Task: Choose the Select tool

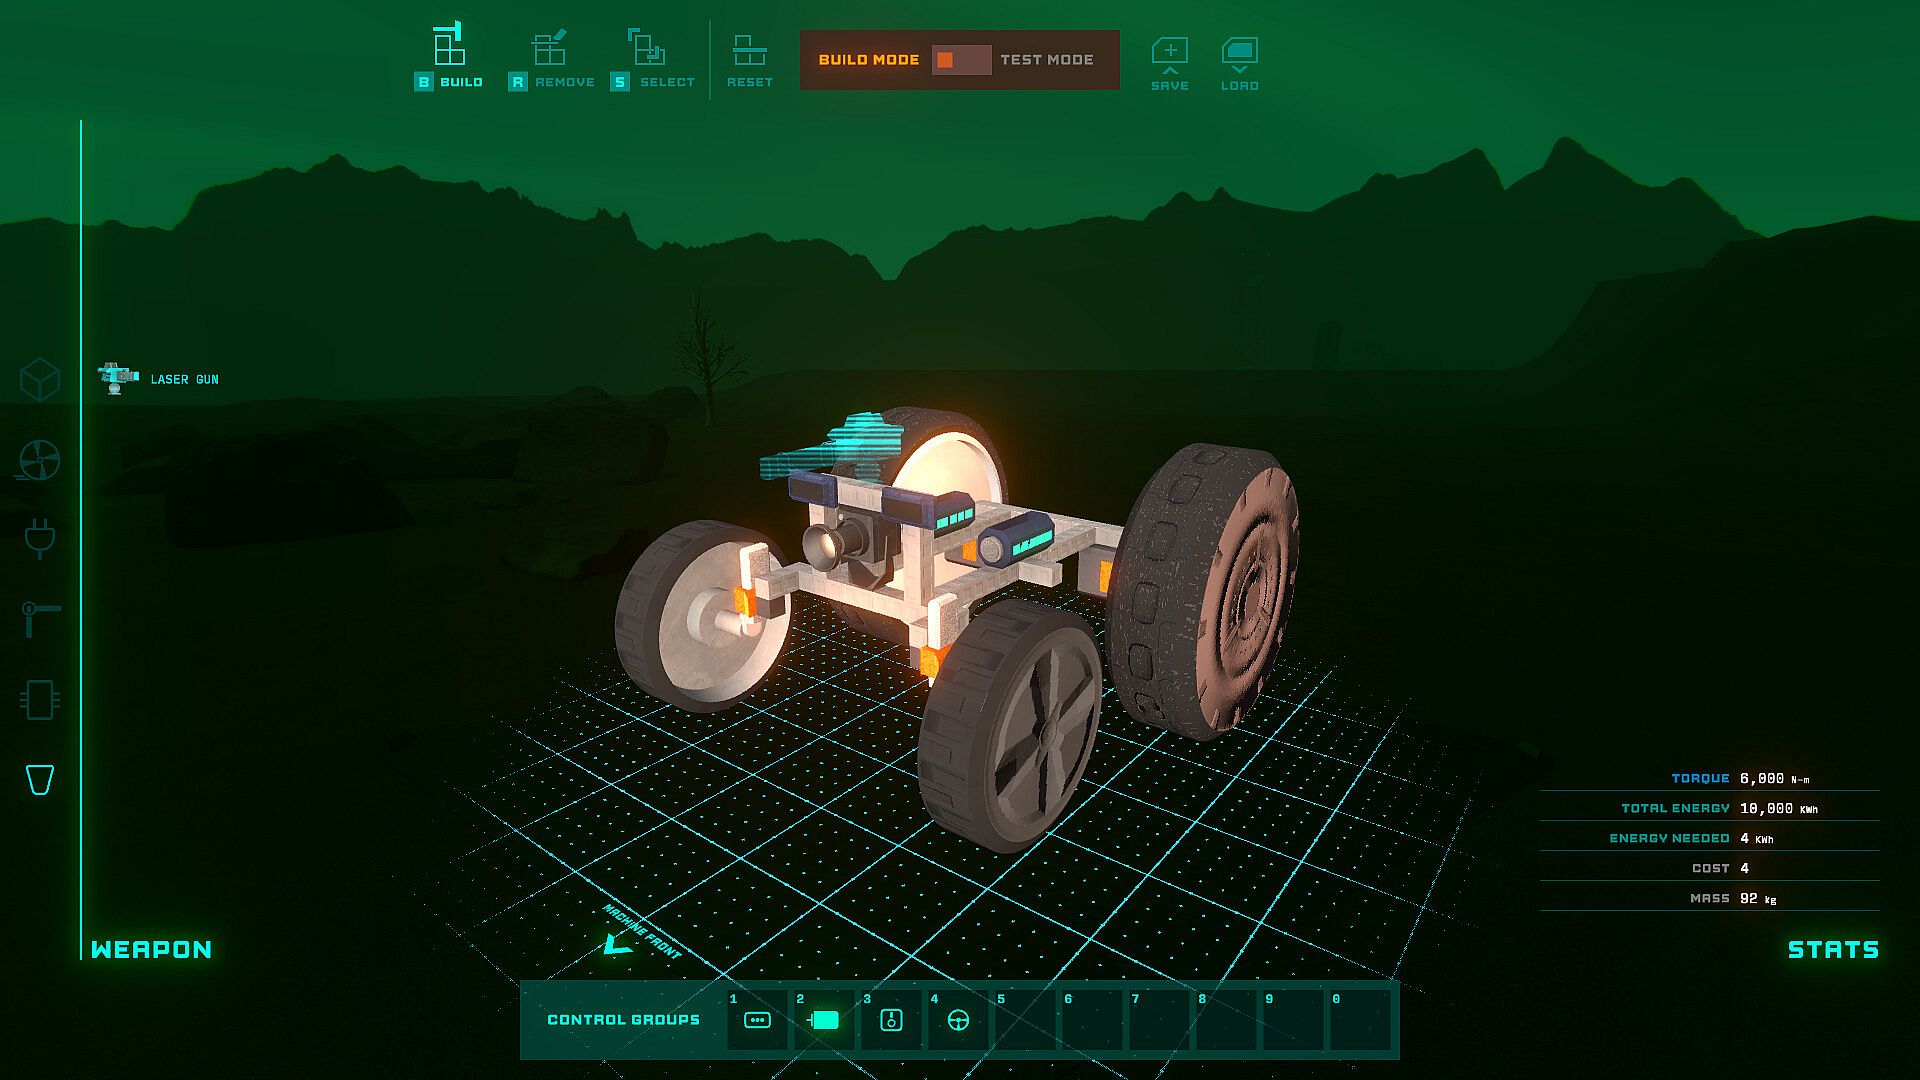Action: click(x=652, y=58)
